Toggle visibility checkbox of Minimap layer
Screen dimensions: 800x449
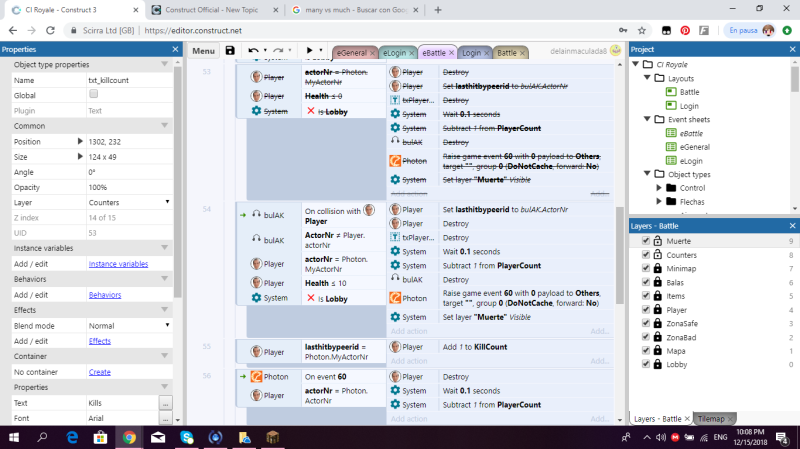(x=646, y=268)
